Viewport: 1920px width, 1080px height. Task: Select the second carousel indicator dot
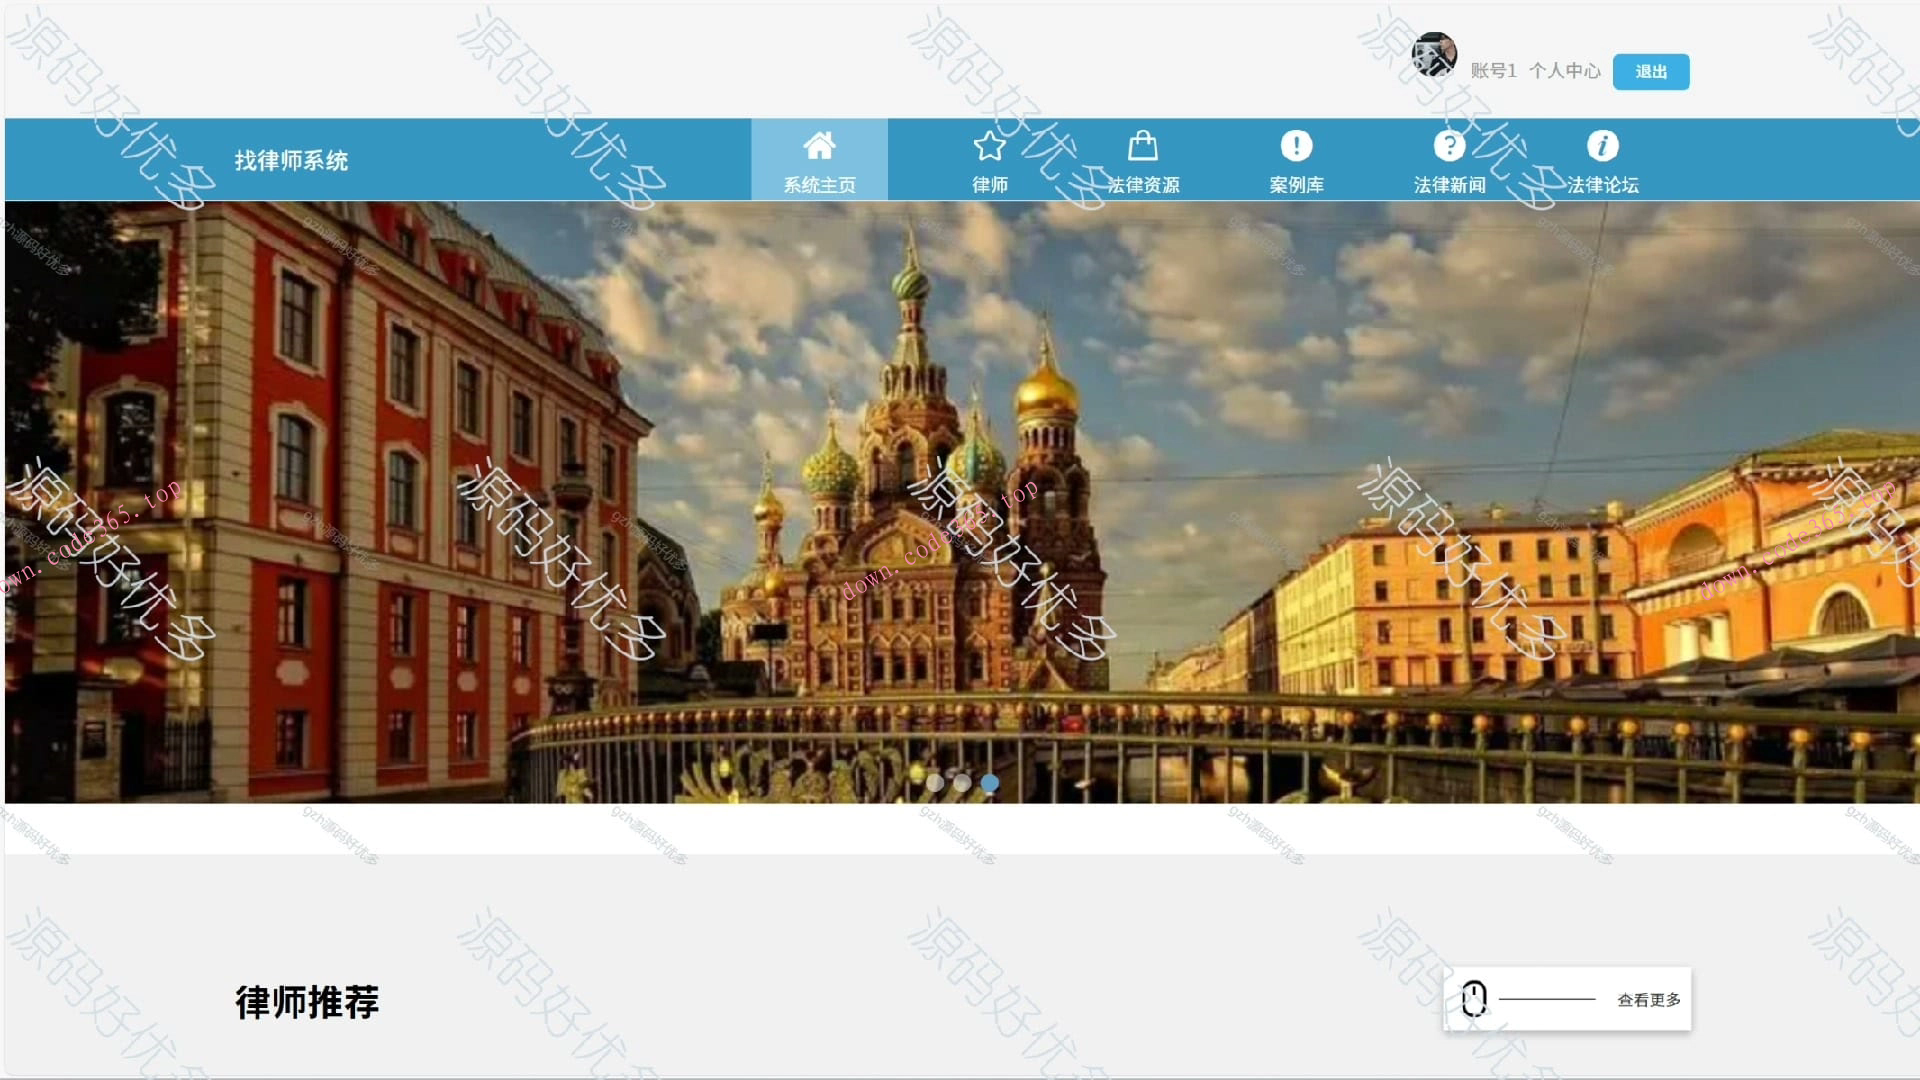[x=962, y=783]
